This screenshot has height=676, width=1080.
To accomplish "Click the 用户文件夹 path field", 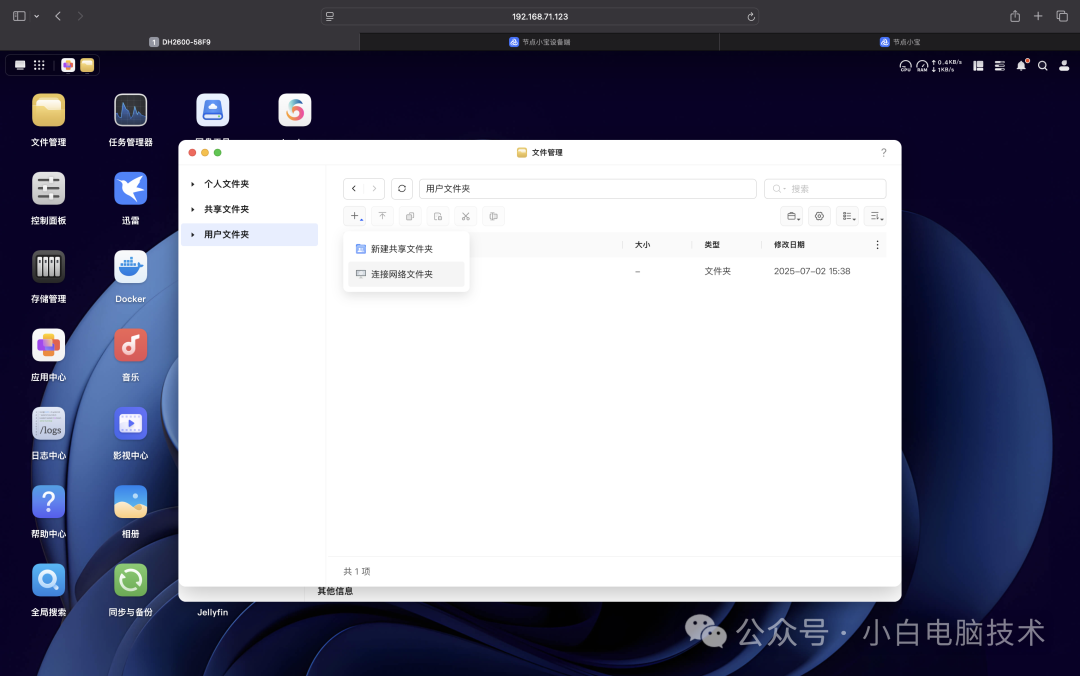I will pos(588,189).
